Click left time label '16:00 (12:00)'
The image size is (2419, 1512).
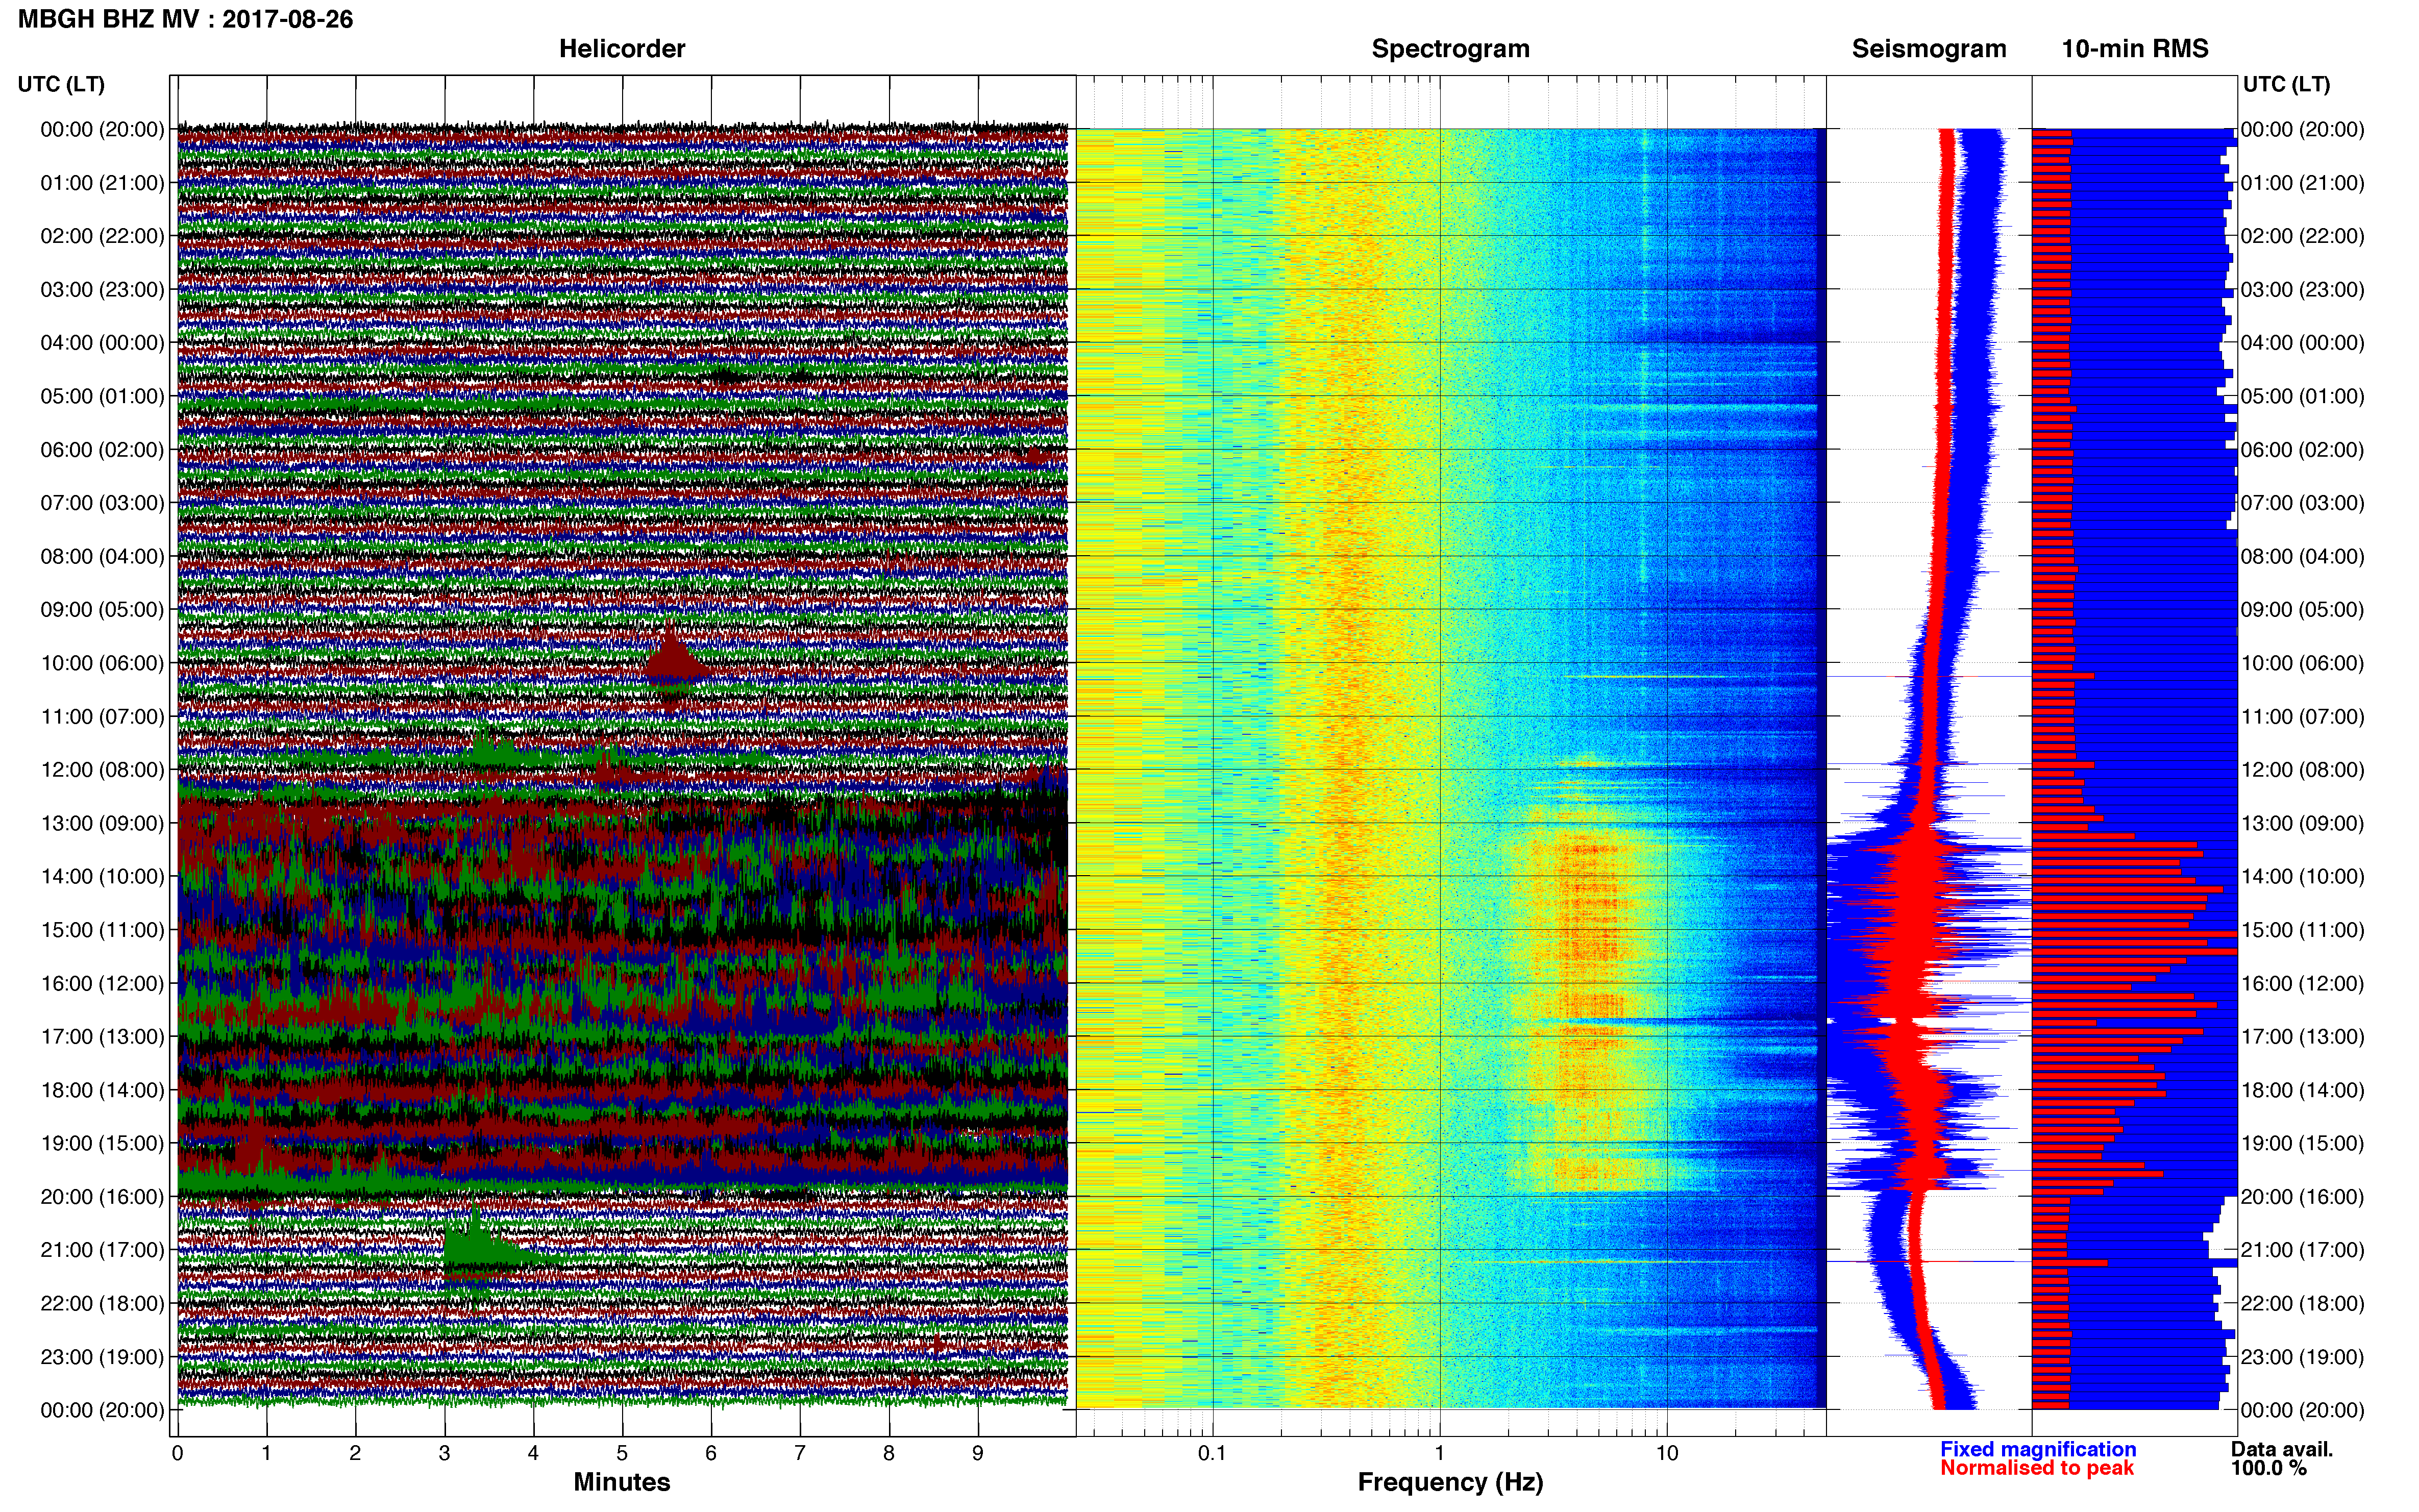click(102, 983)
